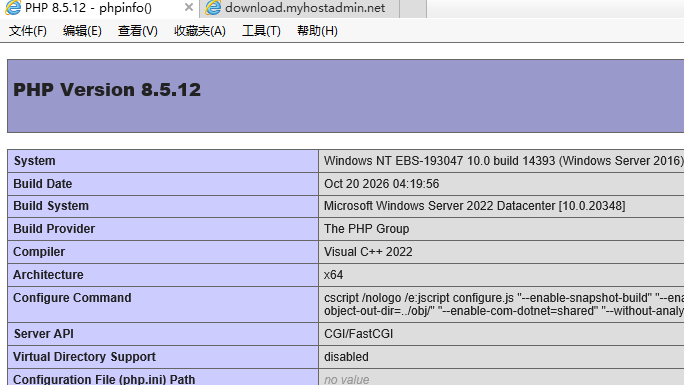Click the Build Provider label
This screenshot has height=385, width=684.
54,229
